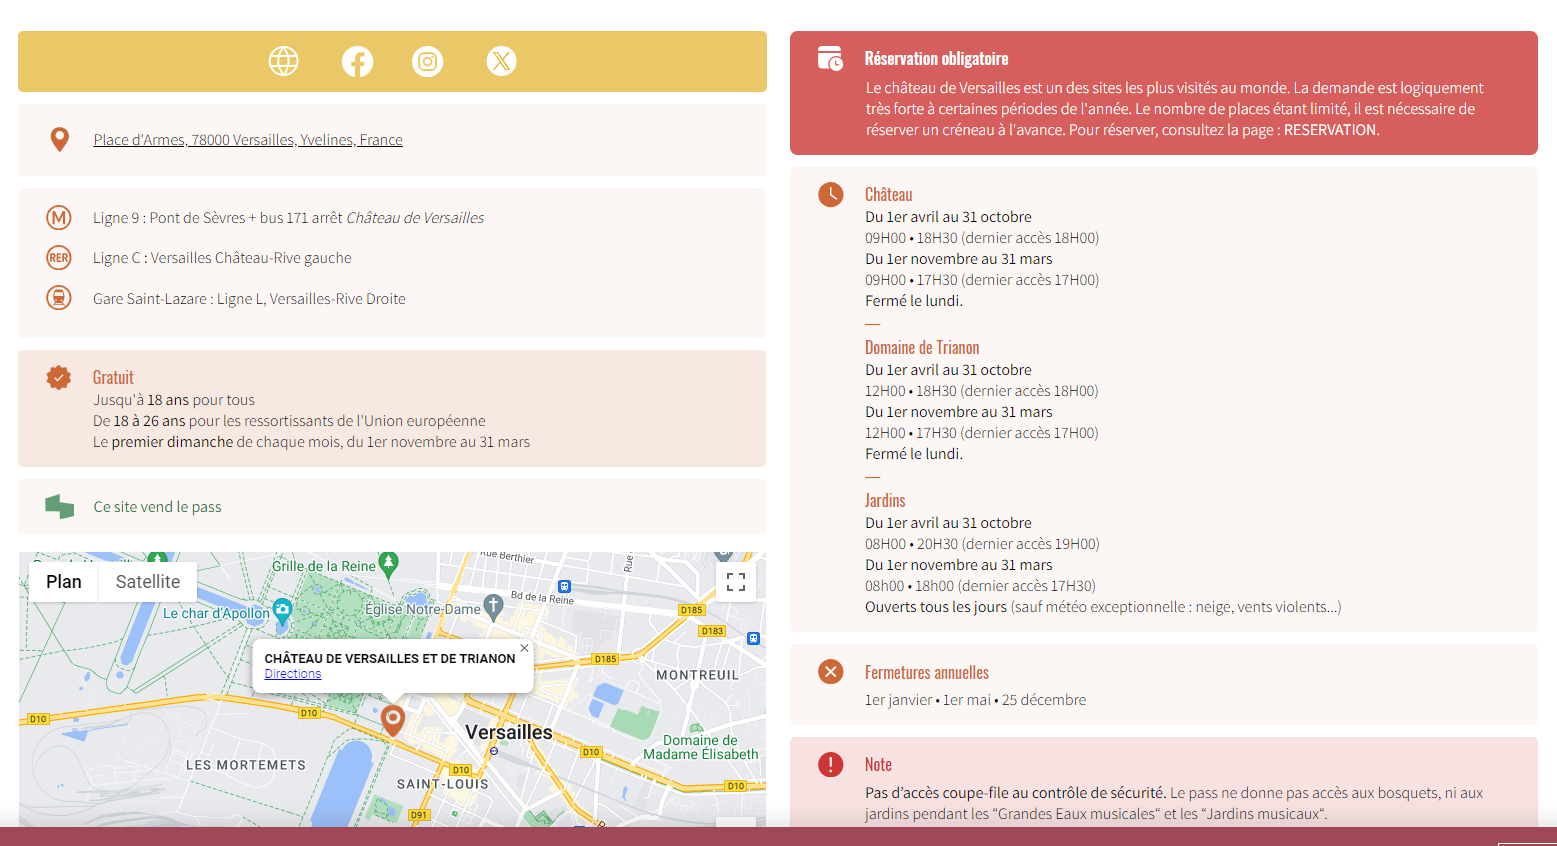Click the Fermetures annuelles heading

pyautogui.click(x=927, y=673)
